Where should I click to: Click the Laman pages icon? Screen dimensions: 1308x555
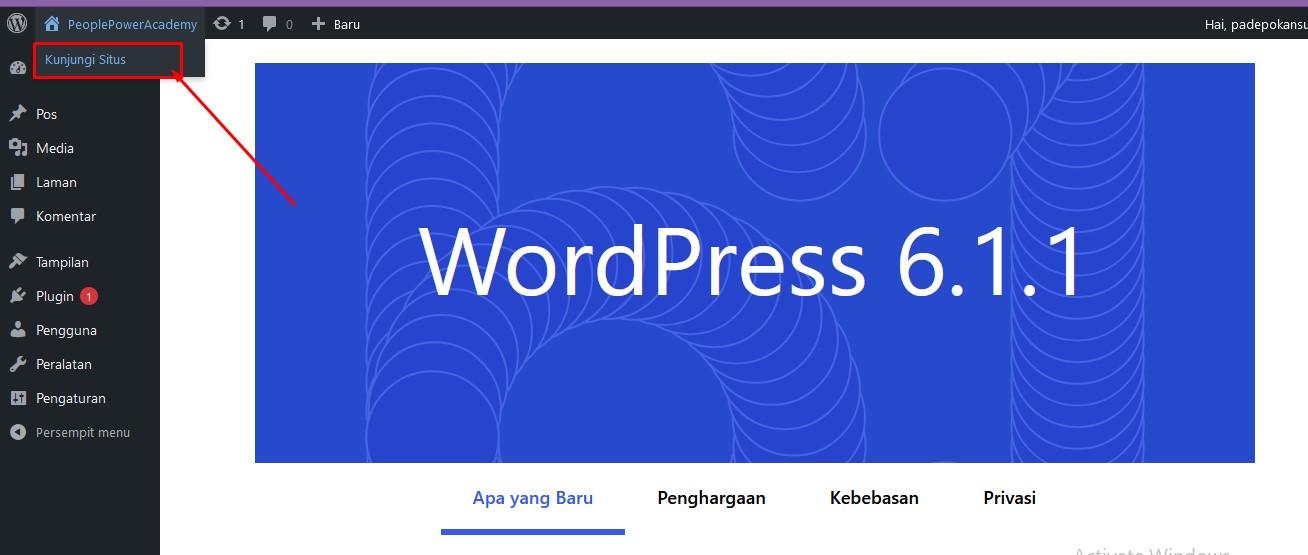pyautogui.click(x=18, y=182)
